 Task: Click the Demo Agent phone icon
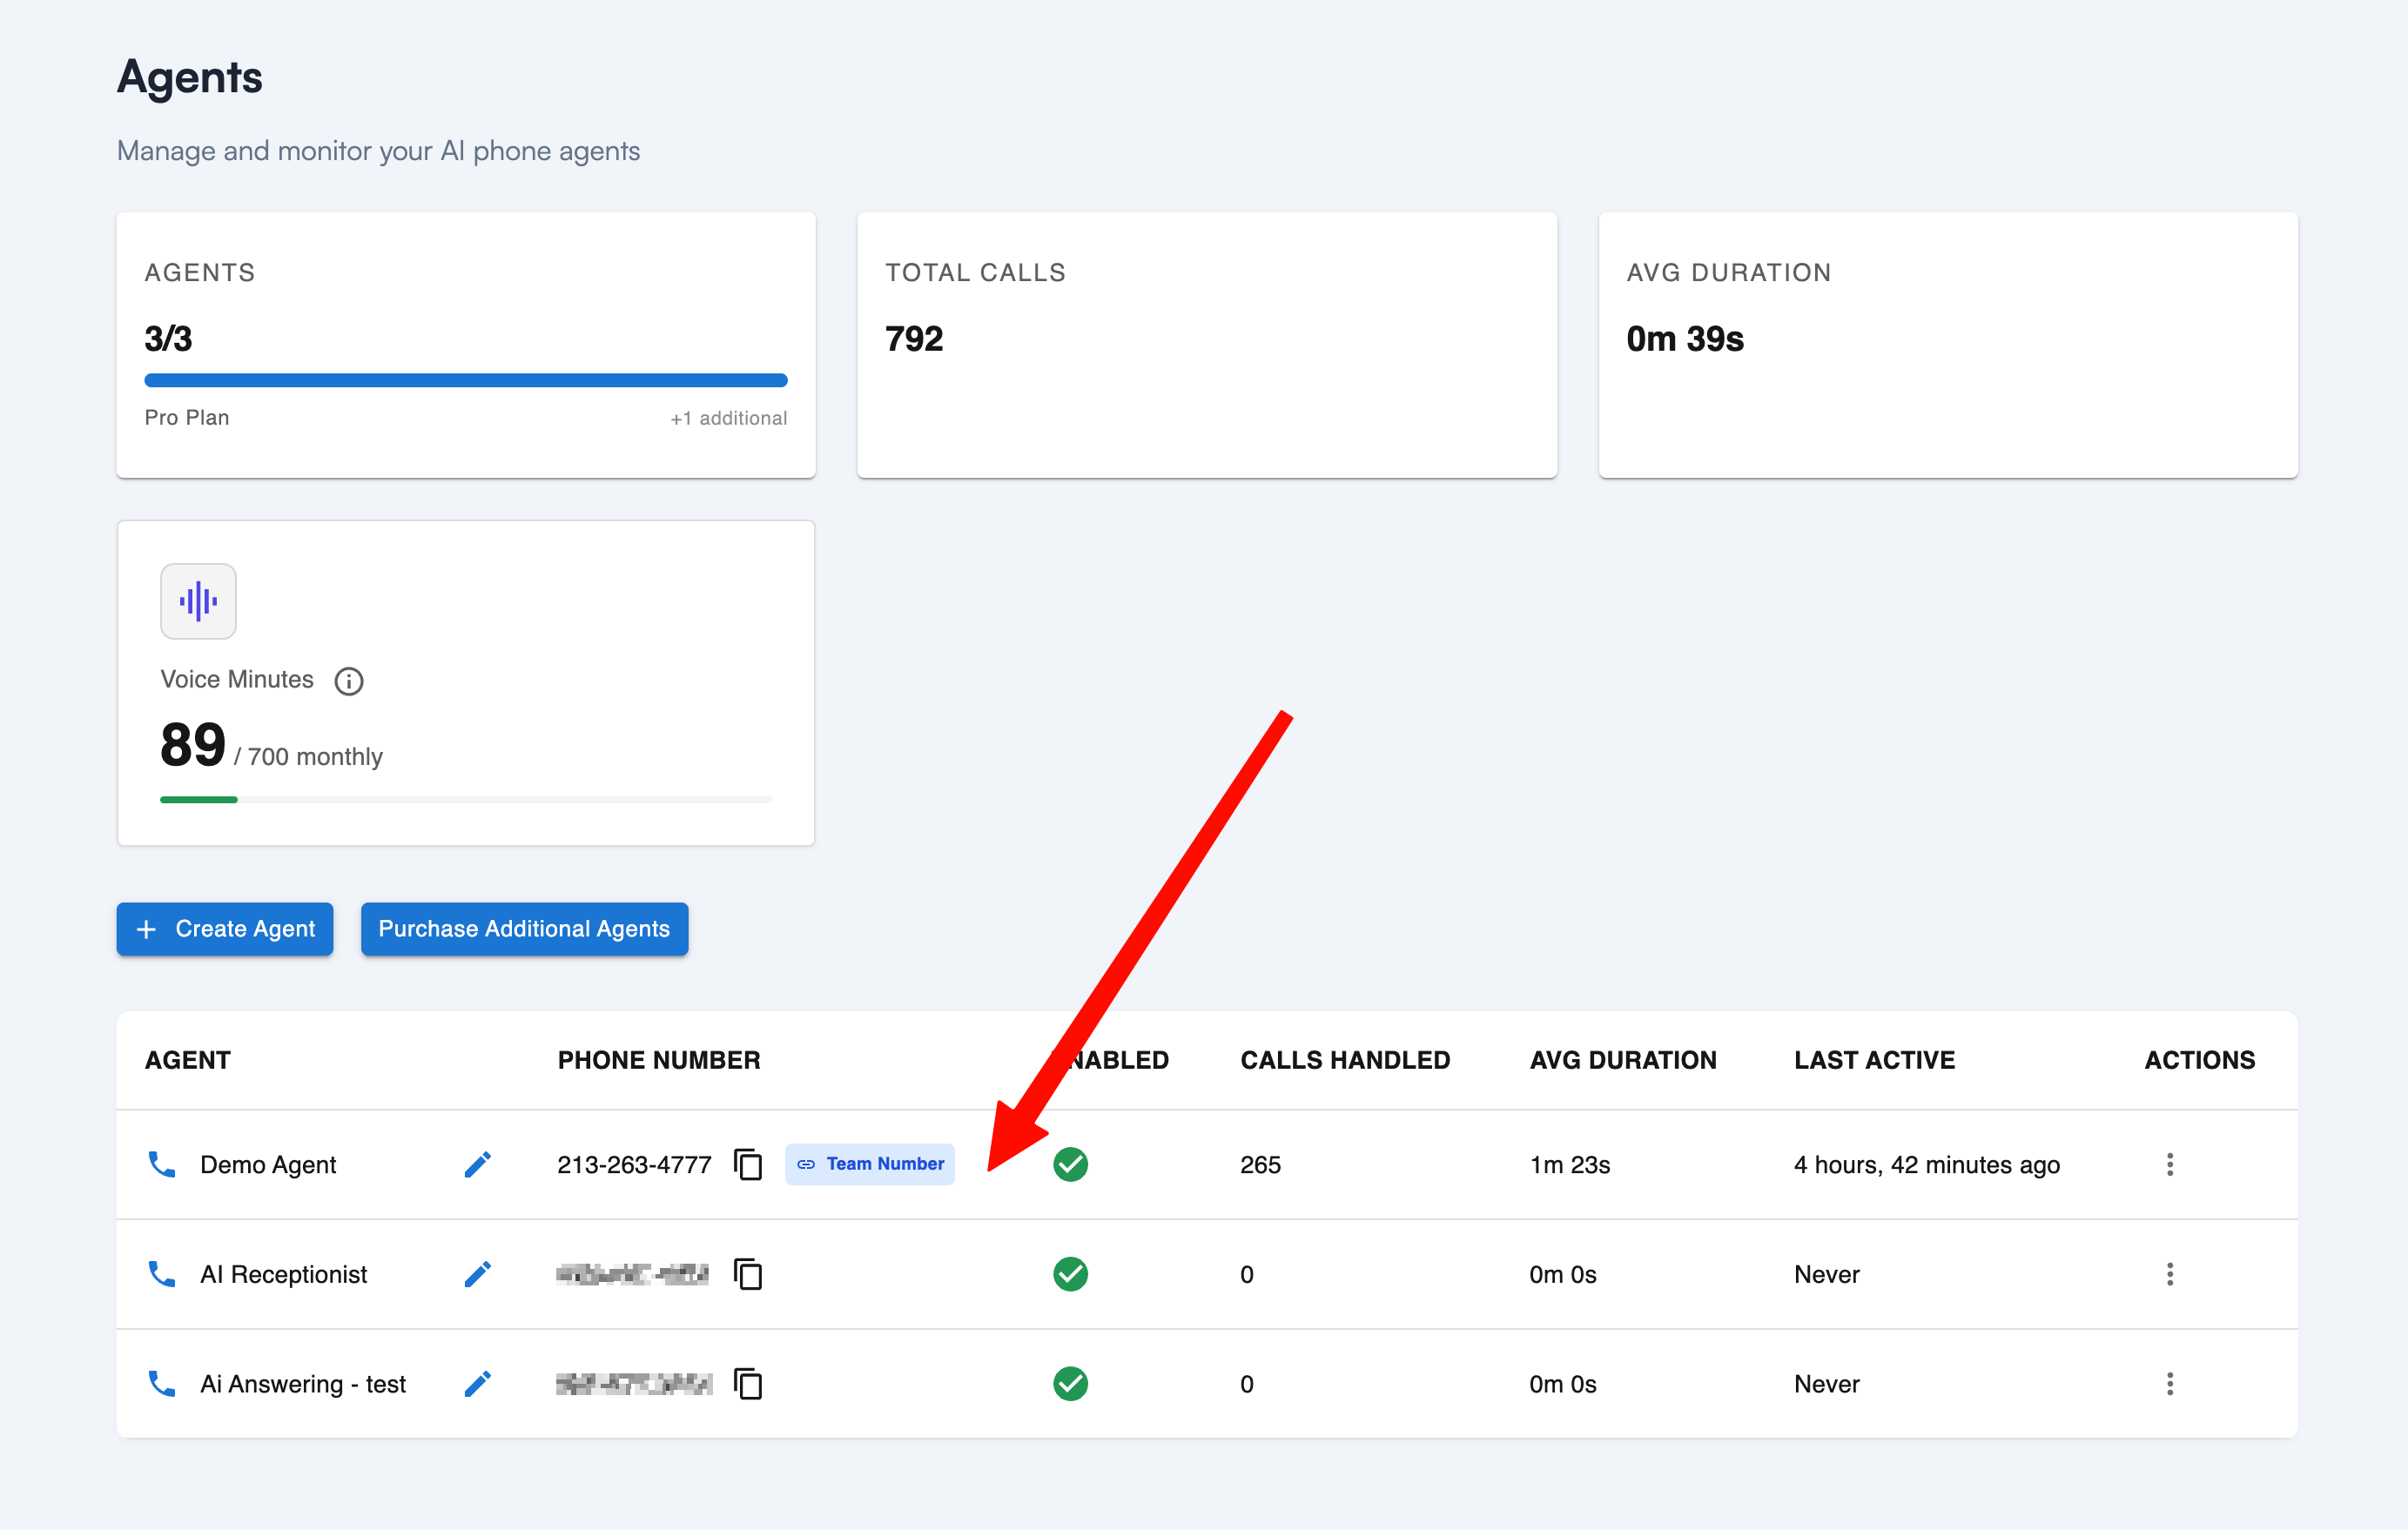162,1164
